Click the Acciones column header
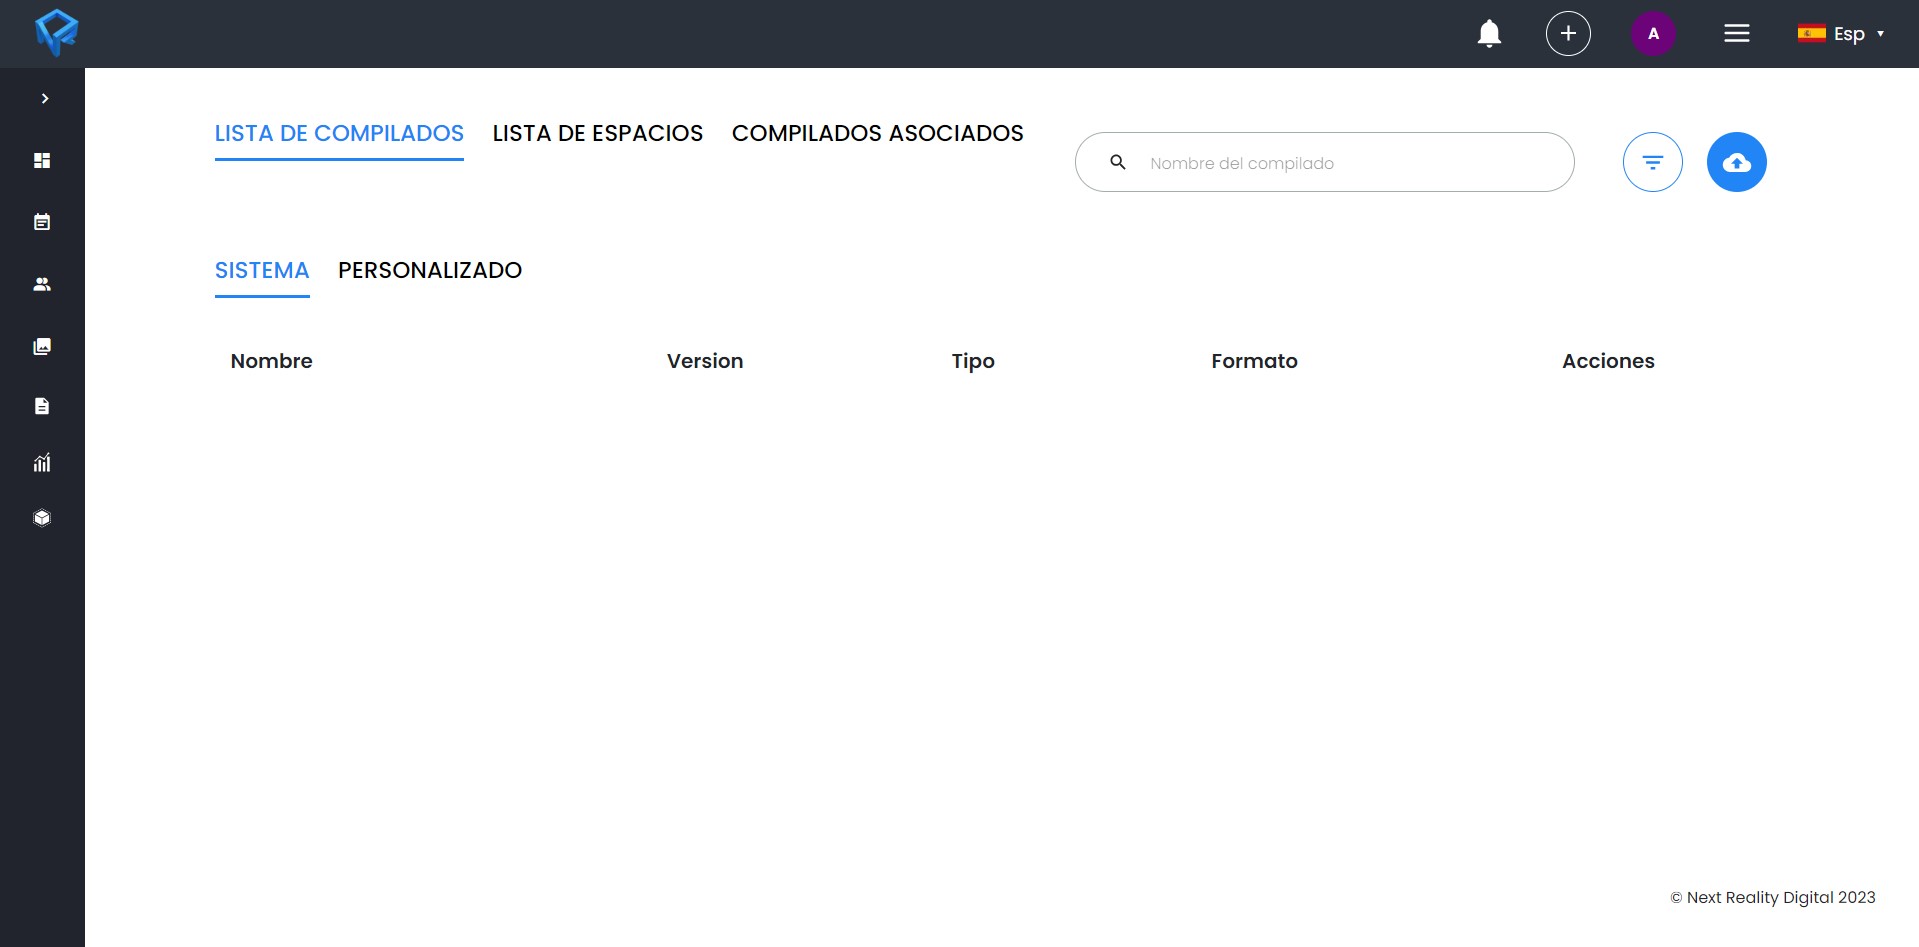 [1608, 361]
